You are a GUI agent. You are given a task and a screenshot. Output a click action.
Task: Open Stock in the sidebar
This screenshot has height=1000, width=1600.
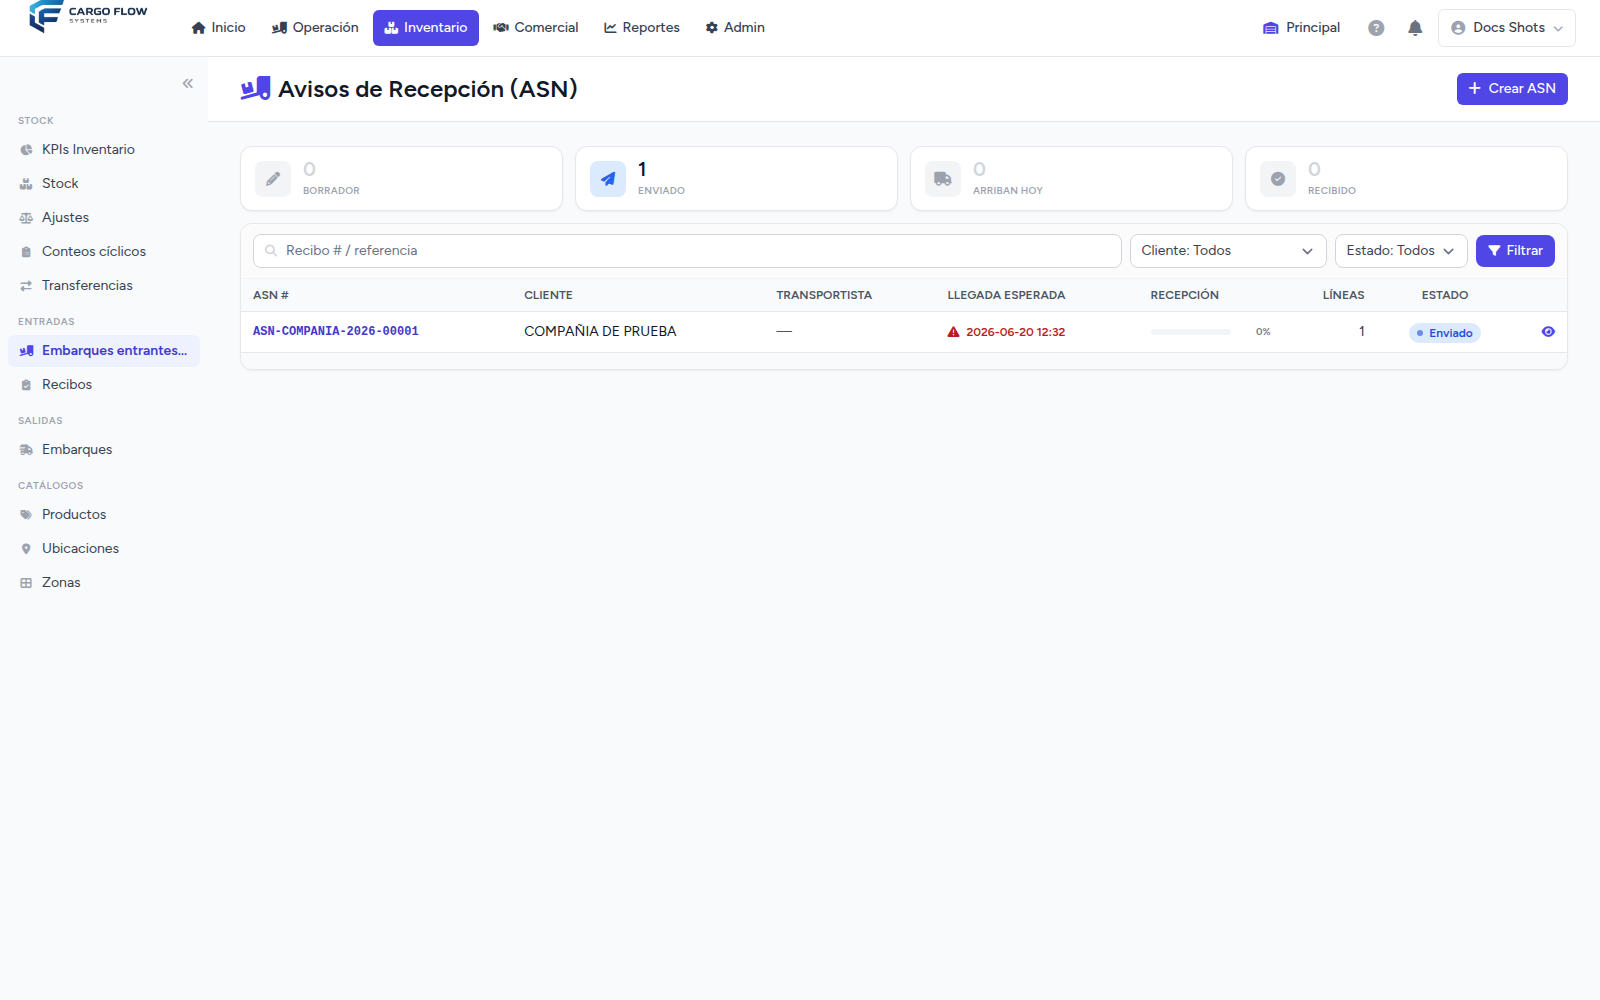point(104,184)
